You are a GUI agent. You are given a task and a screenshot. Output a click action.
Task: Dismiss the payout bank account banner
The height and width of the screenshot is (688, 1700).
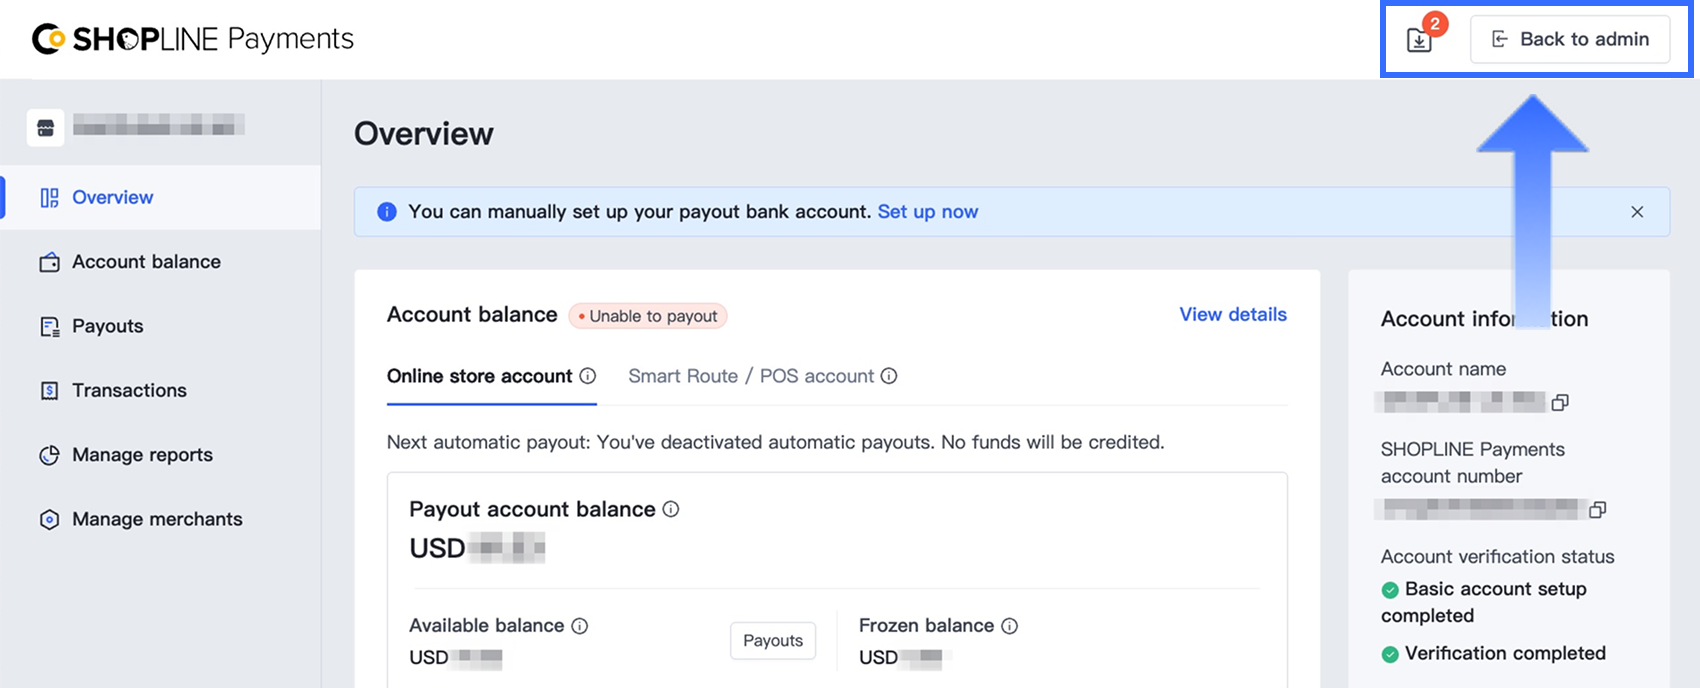[1637, 212]
